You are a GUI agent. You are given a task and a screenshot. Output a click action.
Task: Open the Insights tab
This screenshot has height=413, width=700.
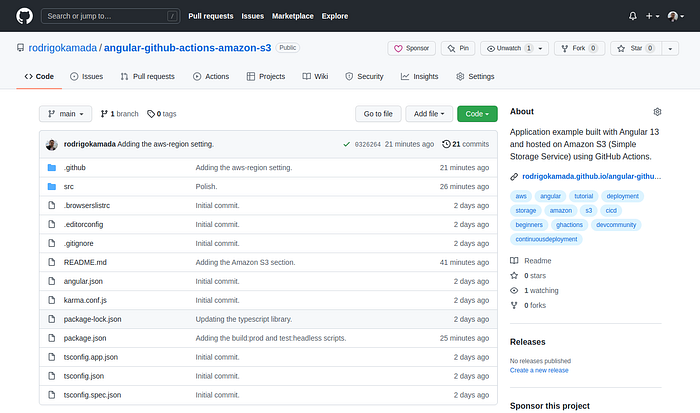[420, 76]
